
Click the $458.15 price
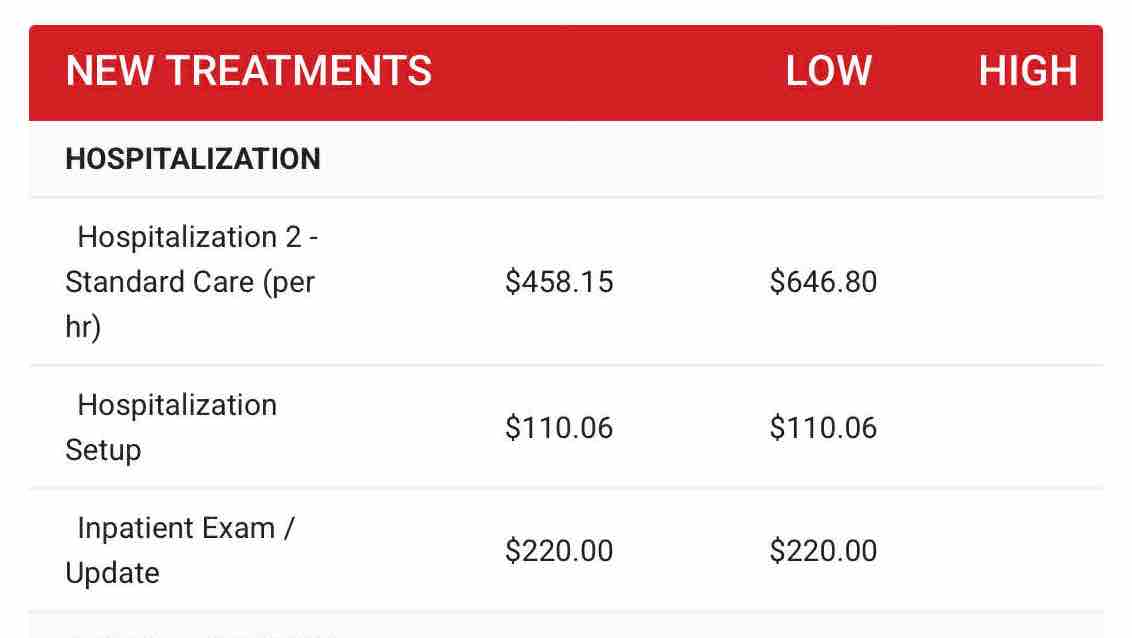pos(559,282)
